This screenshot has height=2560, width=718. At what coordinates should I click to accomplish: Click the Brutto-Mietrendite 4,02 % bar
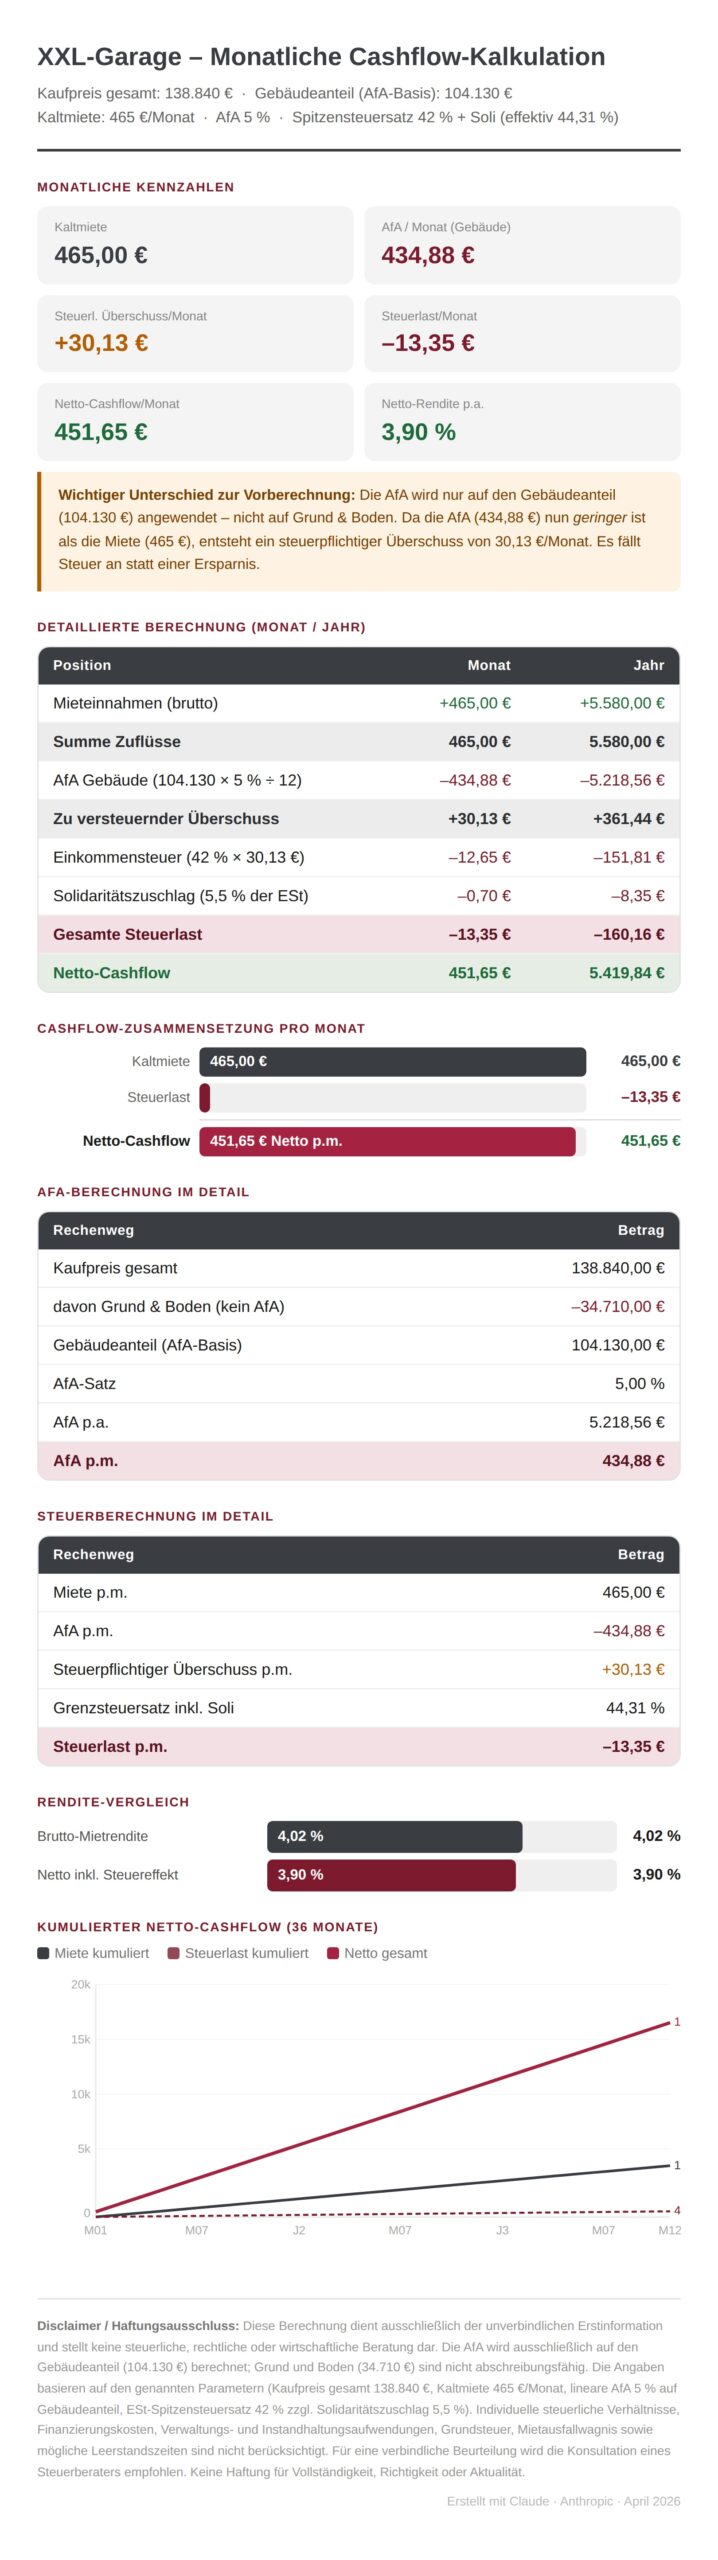tap(394, 1836)
